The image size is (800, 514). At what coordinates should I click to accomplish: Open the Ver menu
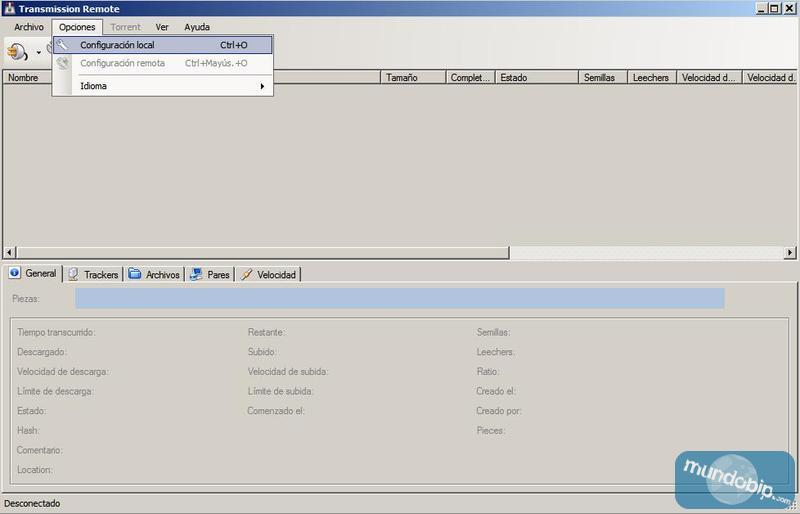[162, 27]
